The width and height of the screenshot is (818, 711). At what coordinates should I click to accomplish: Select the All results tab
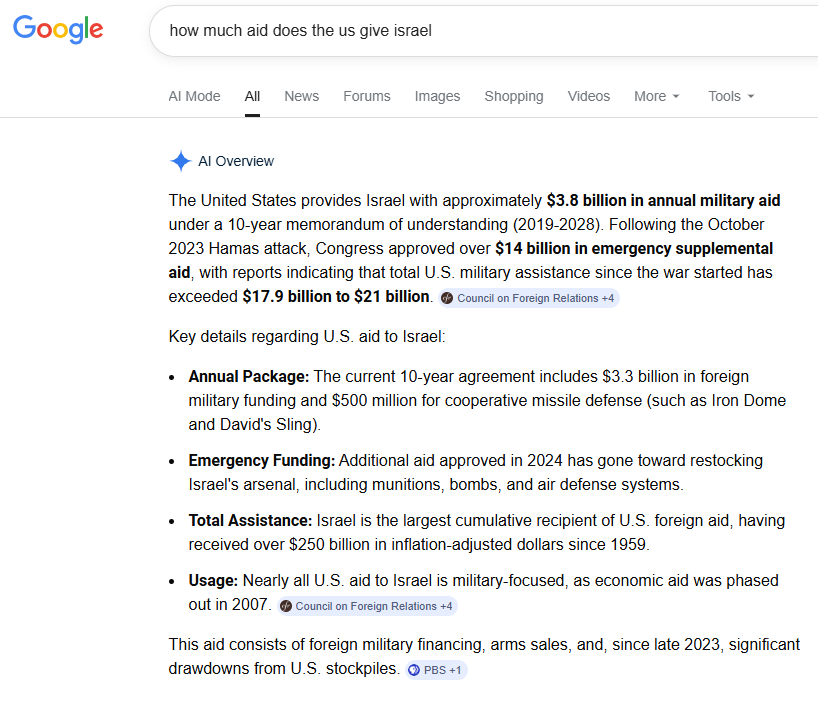(252, 96)
